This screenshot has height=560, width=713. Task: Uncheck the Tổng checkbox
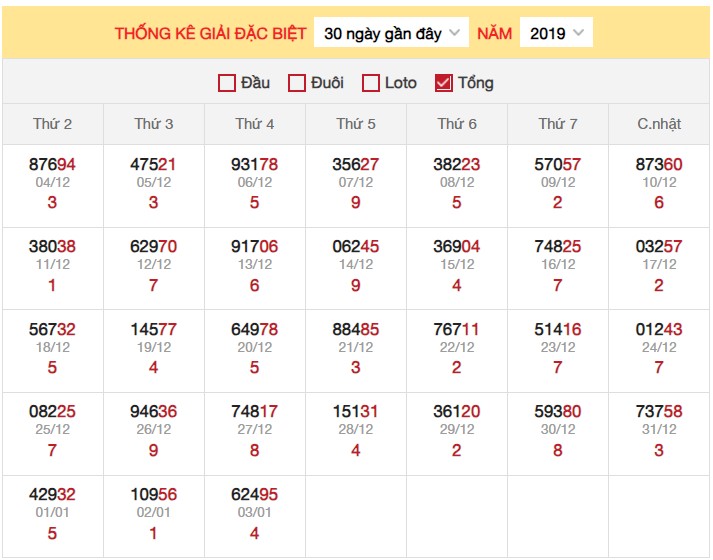(444, 83)
